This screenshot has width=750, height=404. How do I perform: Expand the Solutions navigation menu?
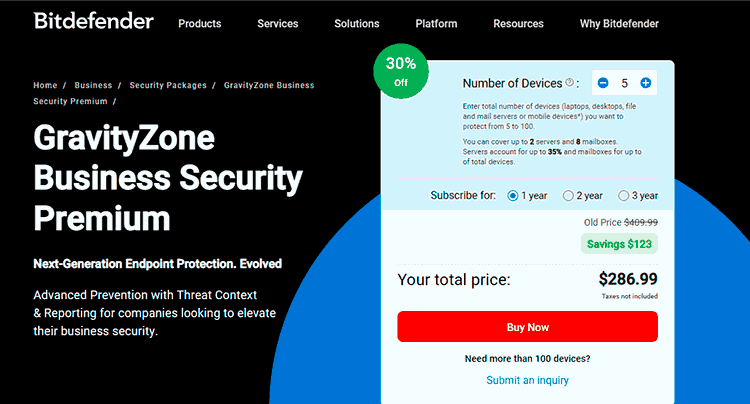pyautogui.click(x=357, y=23)
